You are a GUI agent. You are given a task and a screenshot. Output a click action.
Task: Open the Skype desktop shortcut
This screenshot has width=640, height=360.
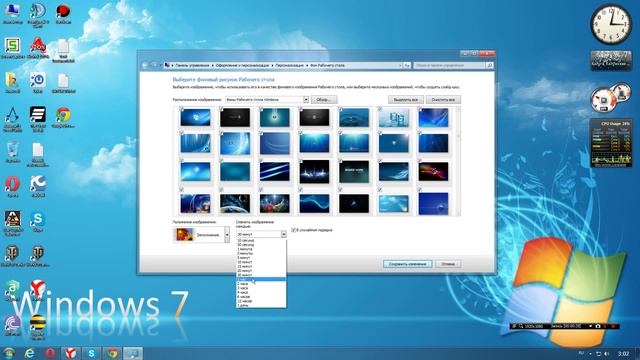38,221
